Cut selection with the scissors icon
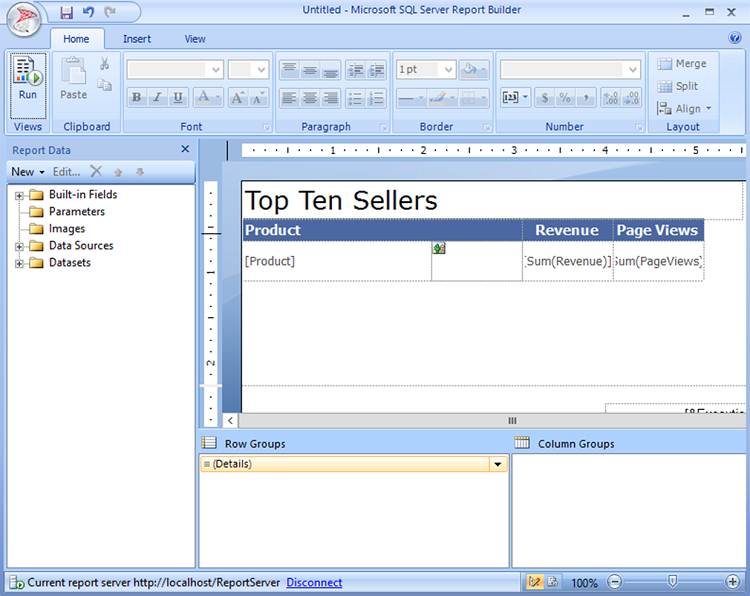The width and height of the screenshot is (750, 596). pos(104,64)
